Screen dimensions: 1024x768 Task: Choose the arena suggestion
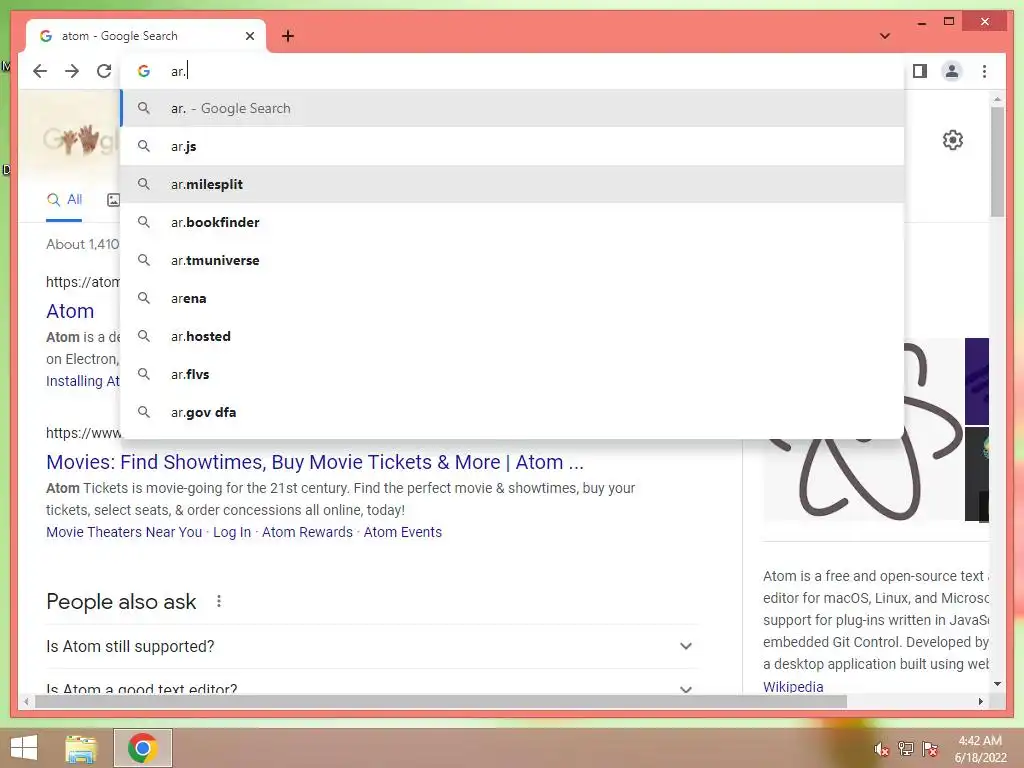point(513,298)
